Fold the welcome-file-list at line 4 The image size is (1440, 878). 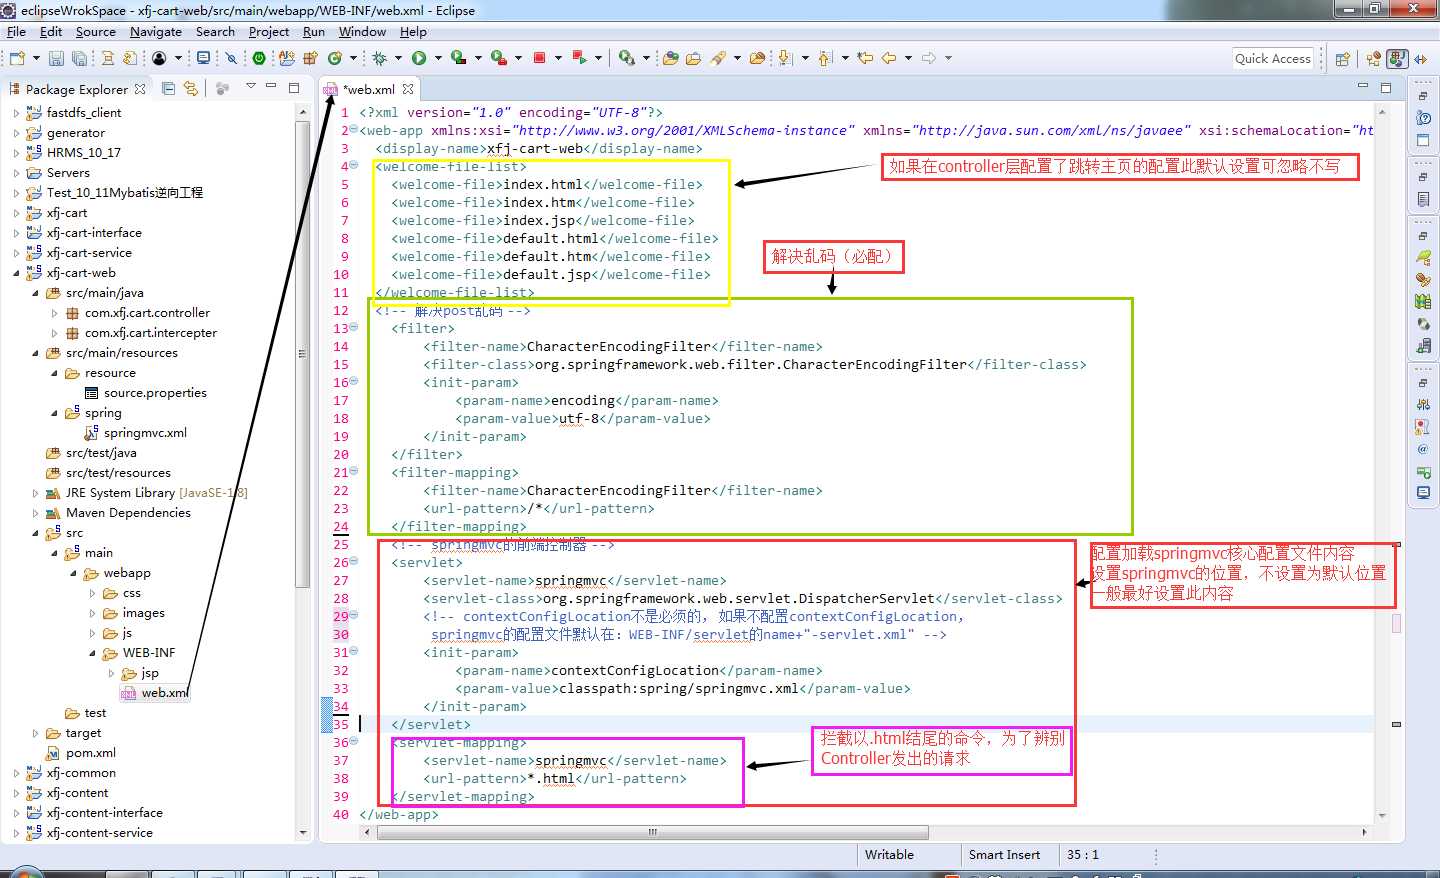(353, 166)
